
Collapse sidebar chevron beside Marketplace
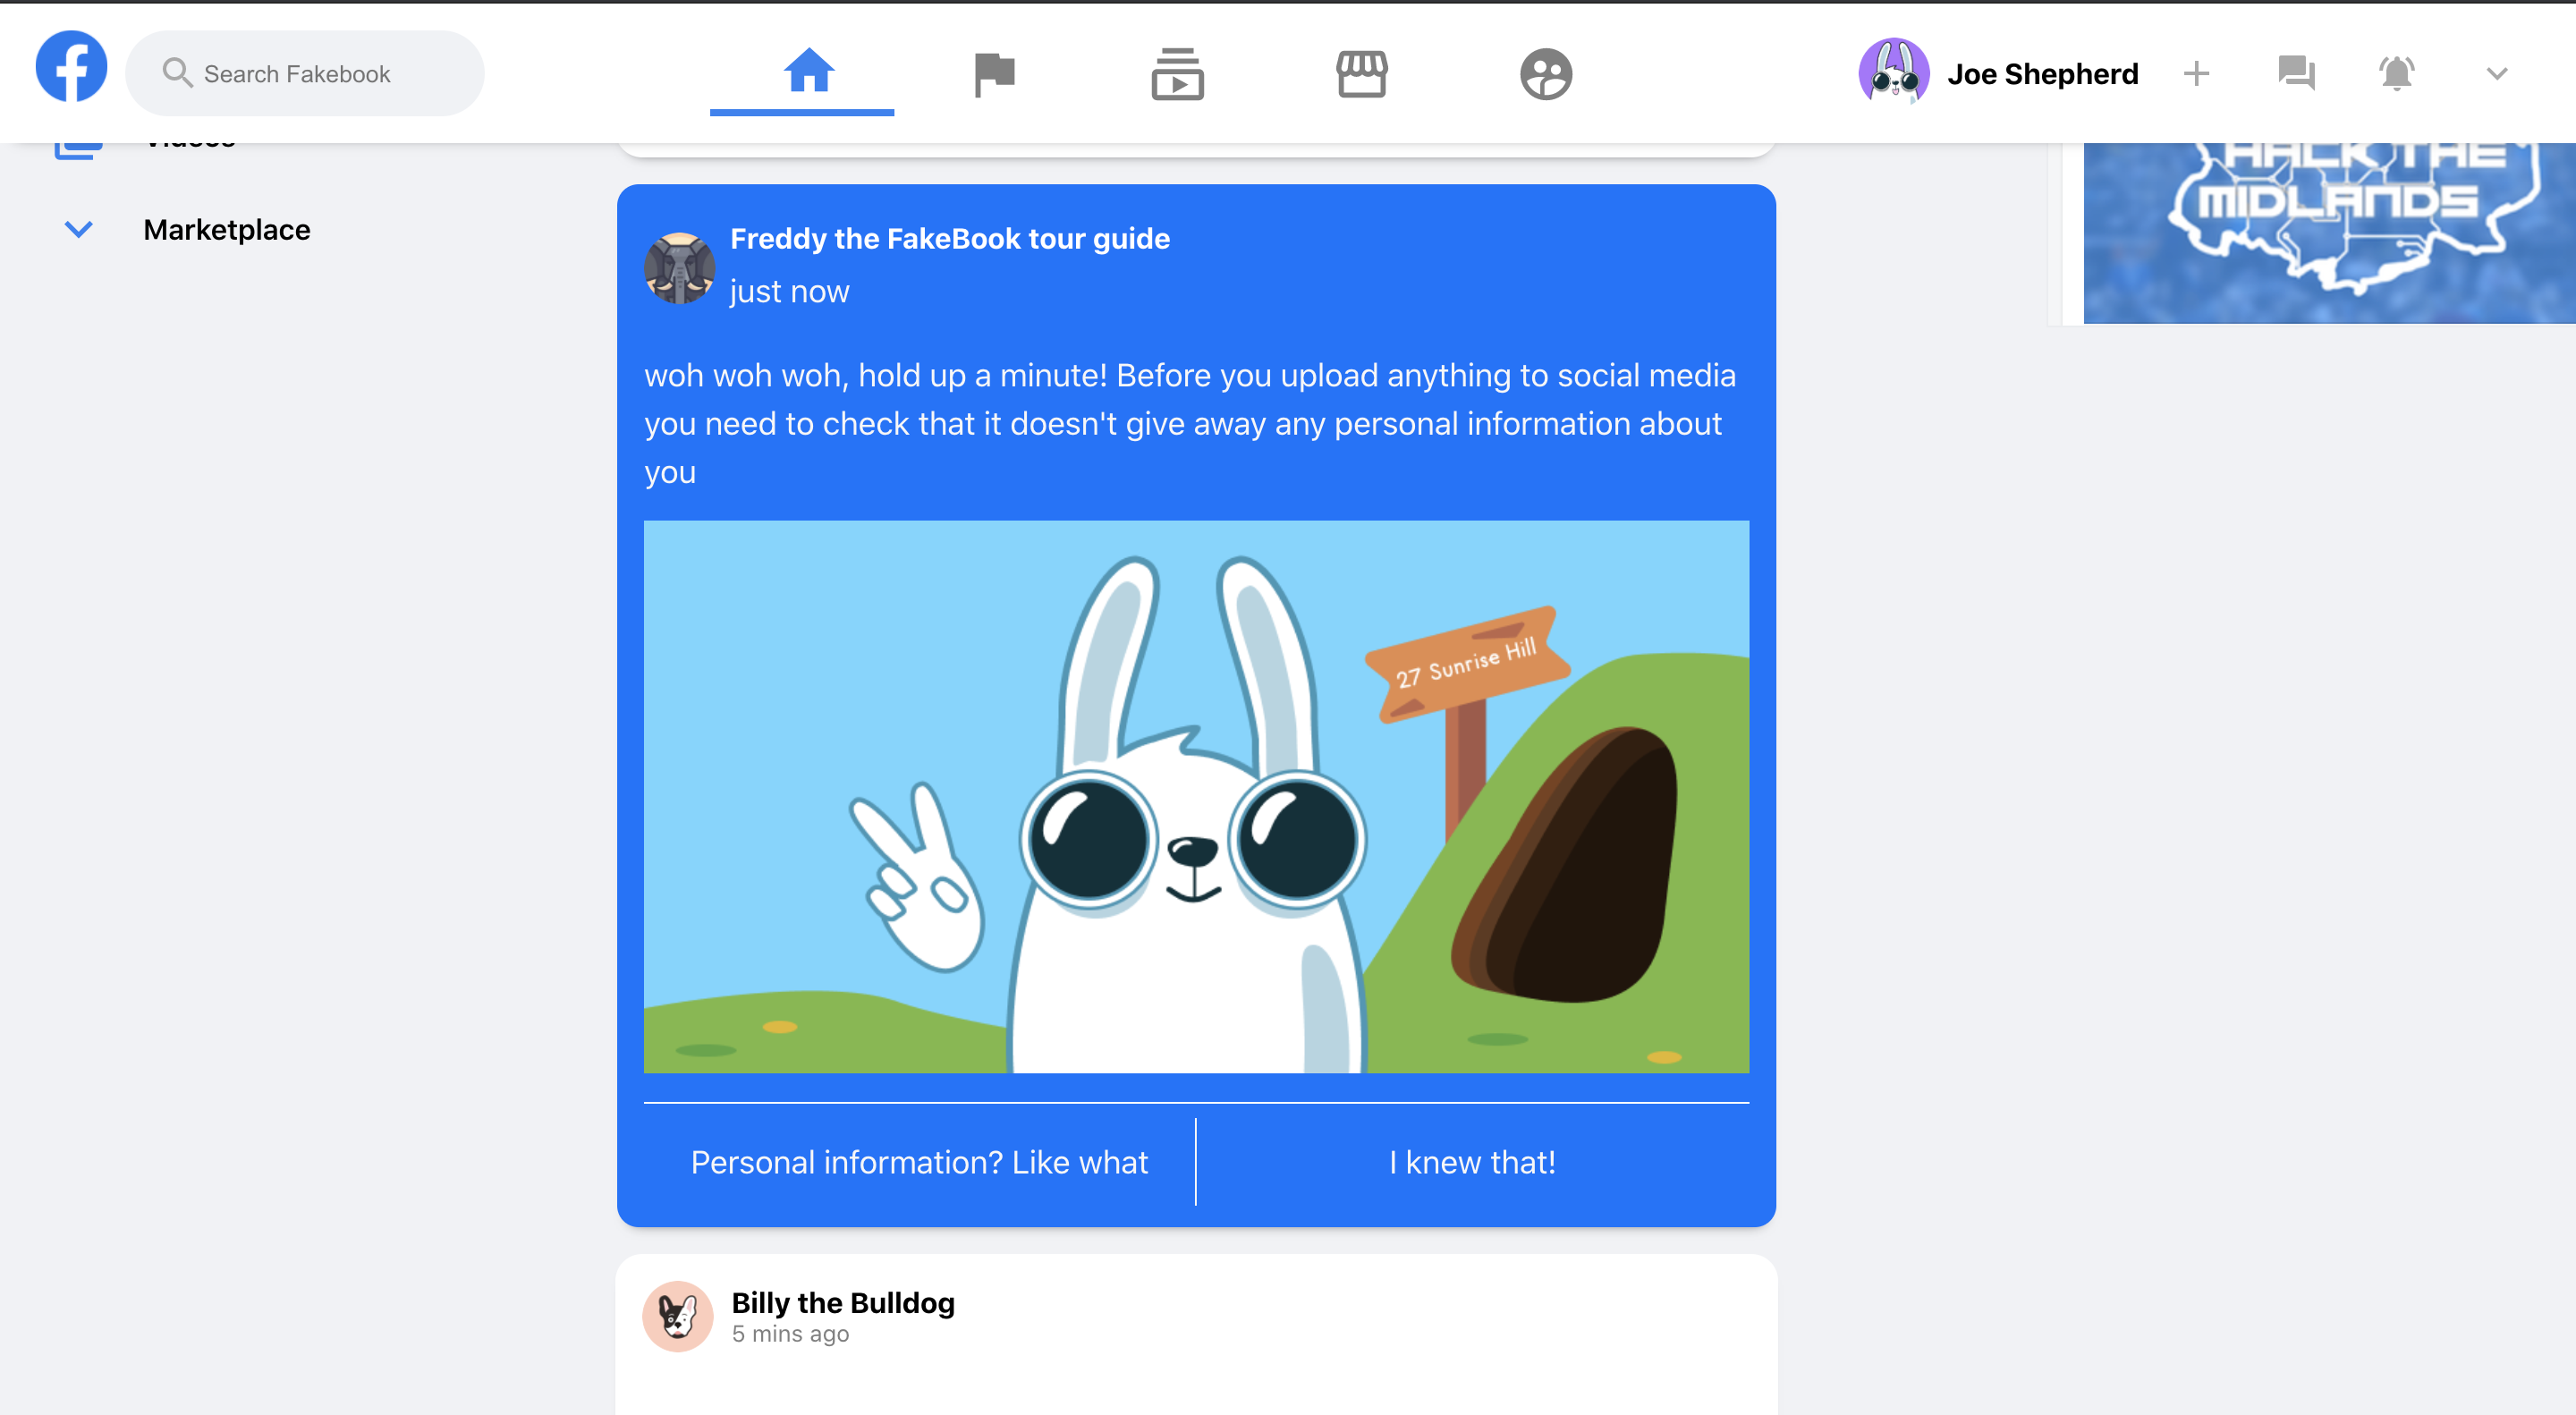pyautogui.click(x=78, y=230)
